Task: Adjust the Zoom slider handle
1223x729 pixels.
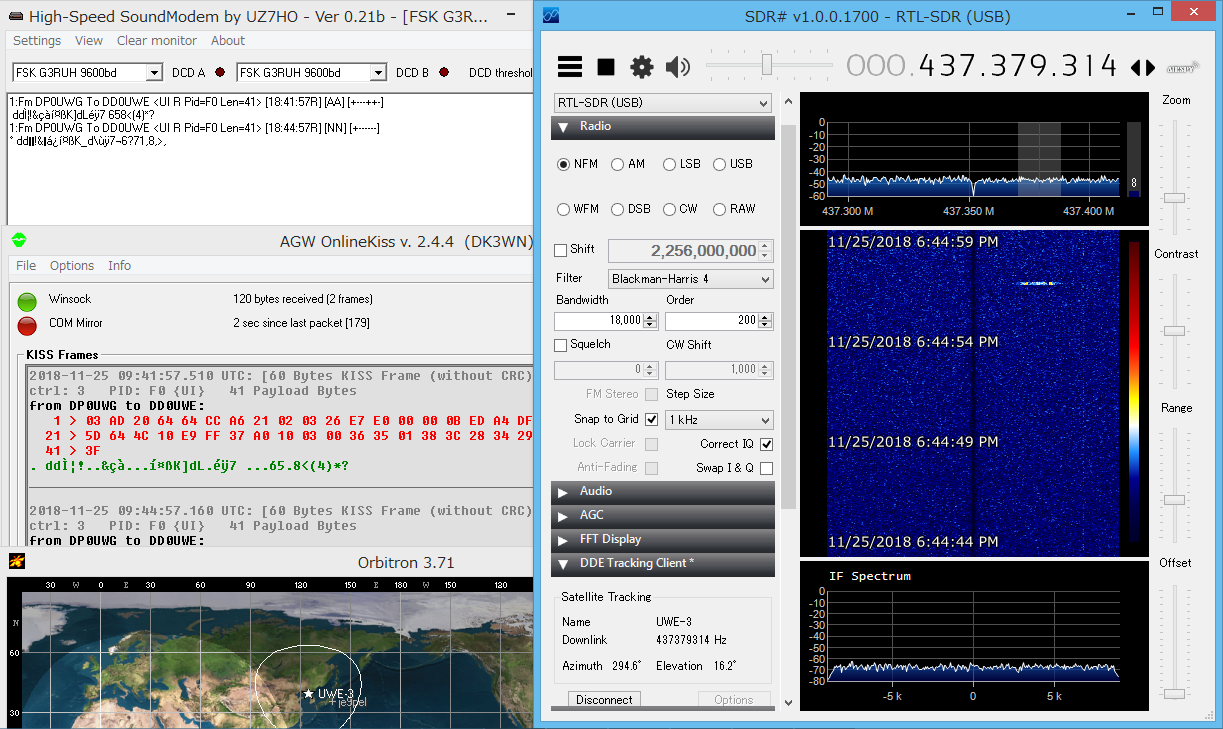Action: click(1174, 198)
